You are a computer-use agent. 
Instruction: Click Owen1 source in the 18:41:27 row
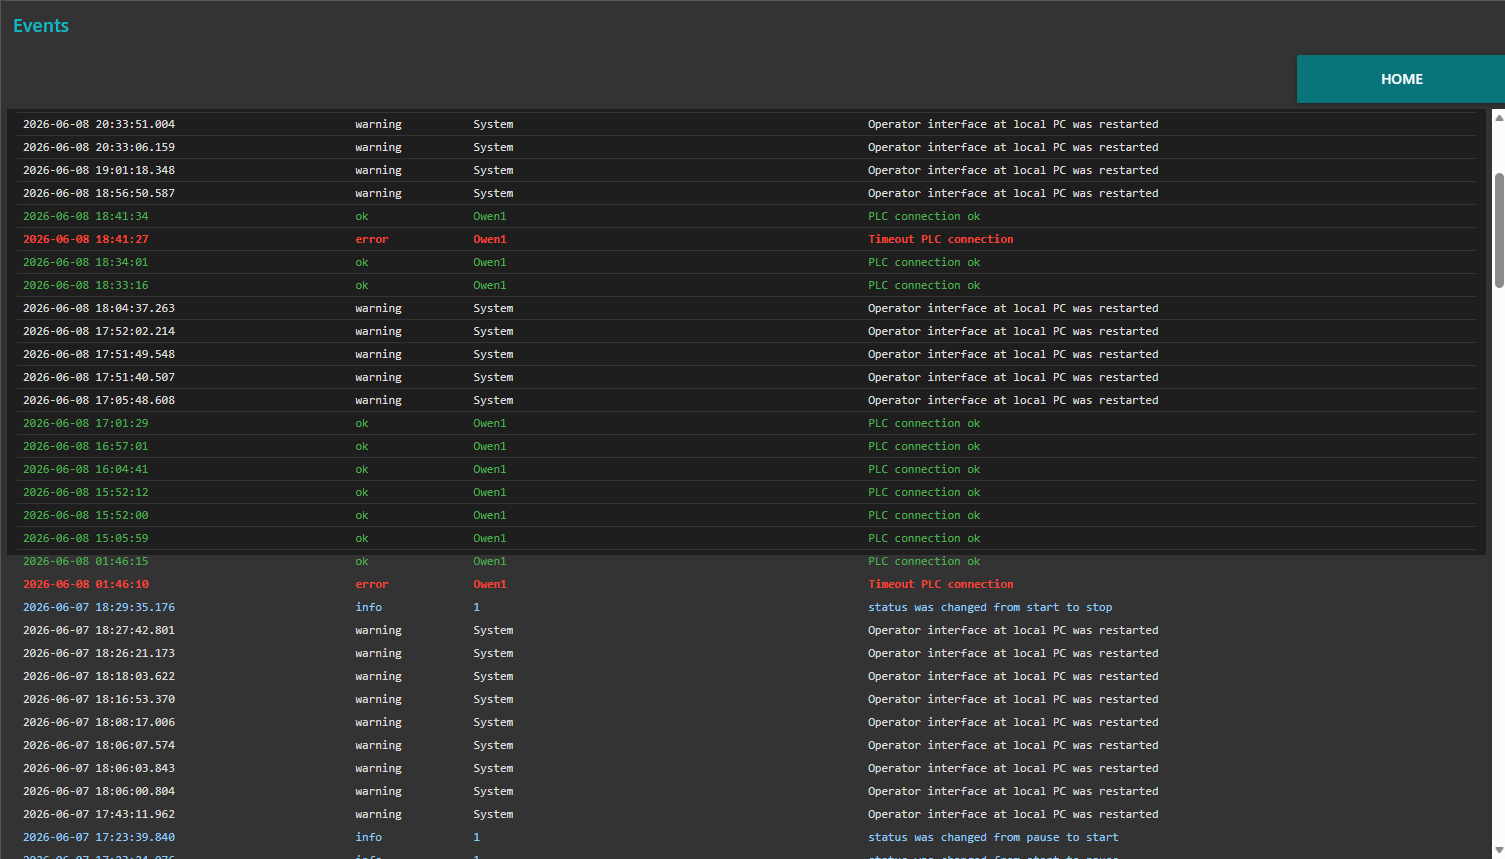coord(490,239)
